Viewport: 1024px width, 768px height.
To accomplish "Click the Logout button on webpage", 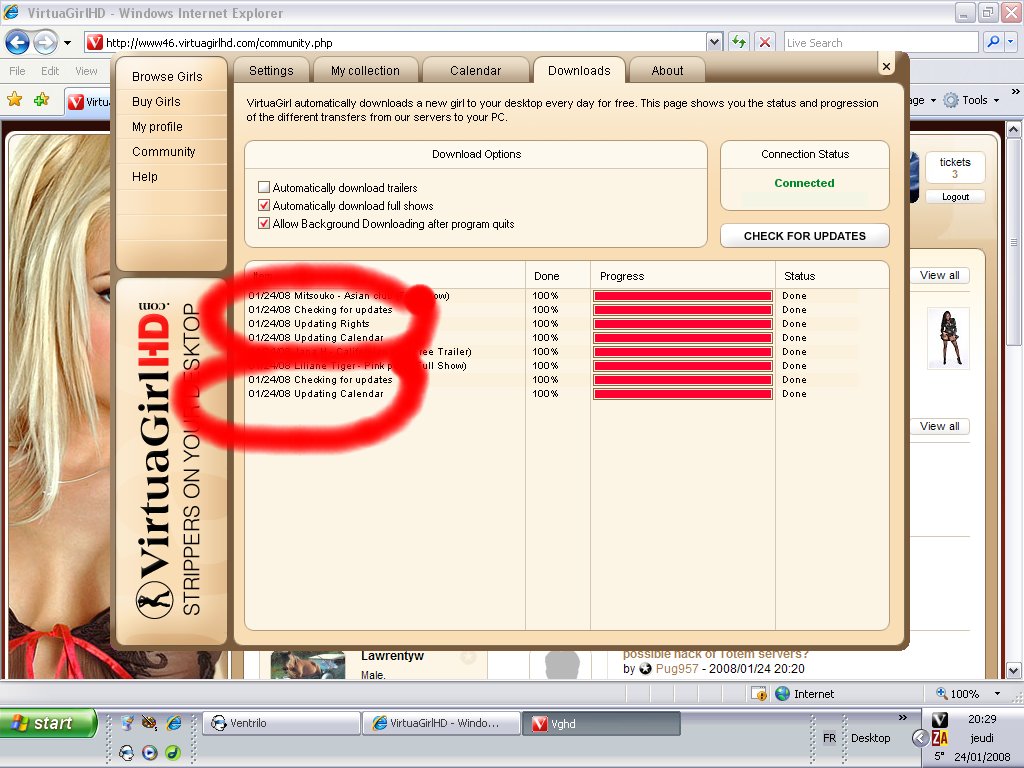I will tap(955, 197).
